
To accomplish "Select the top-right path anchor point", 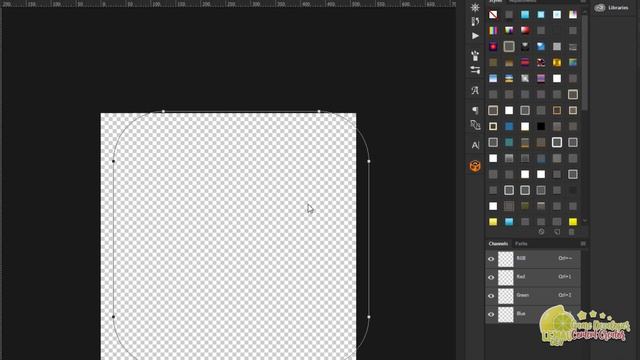I will (x=319, y=111).
